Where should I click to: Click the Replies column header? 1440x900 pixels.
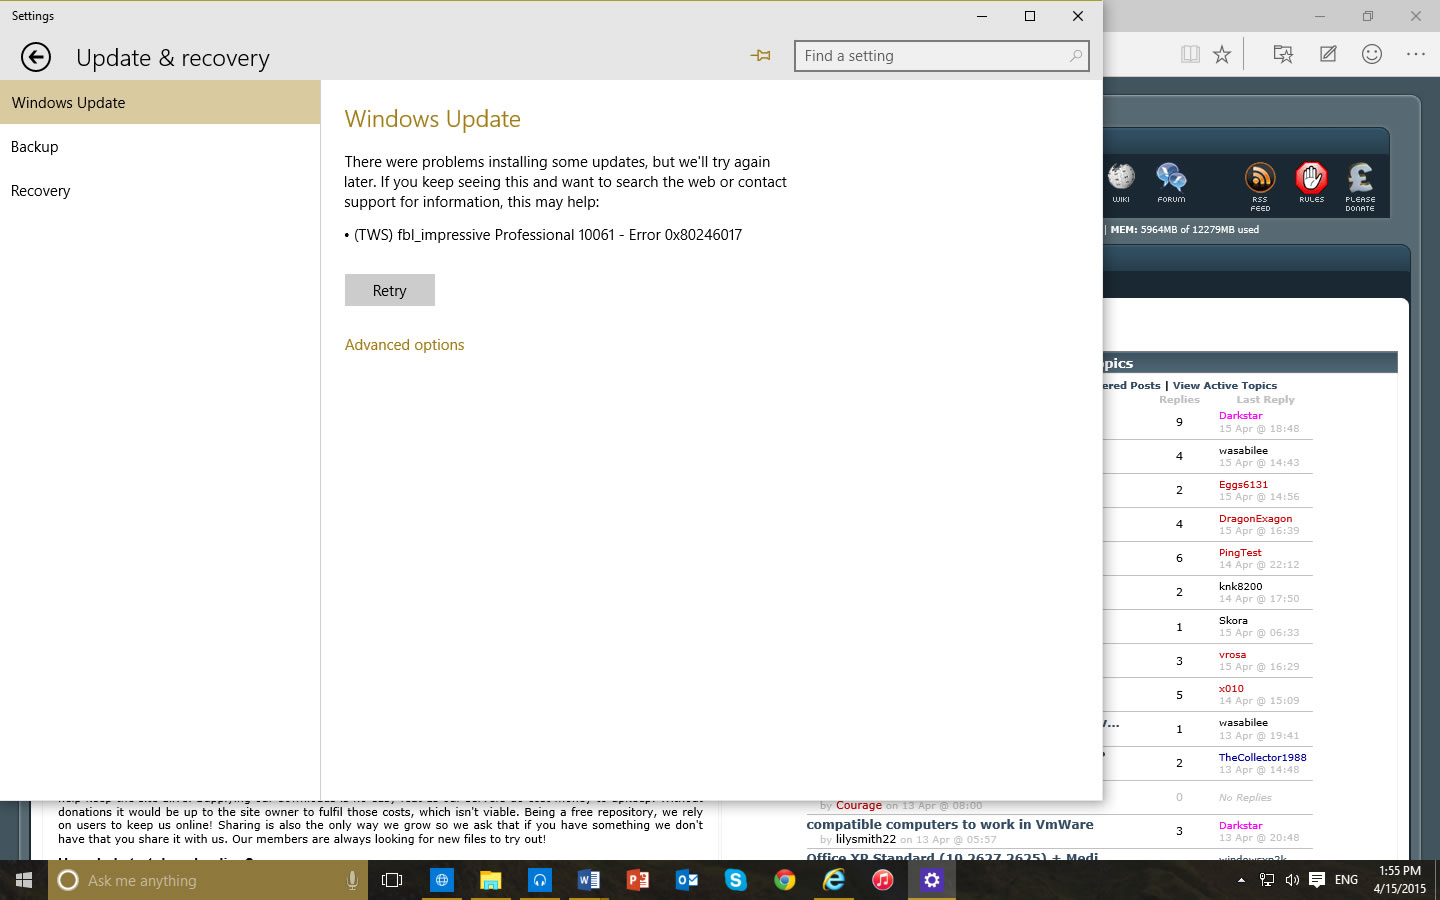(x=1179, y=399)
